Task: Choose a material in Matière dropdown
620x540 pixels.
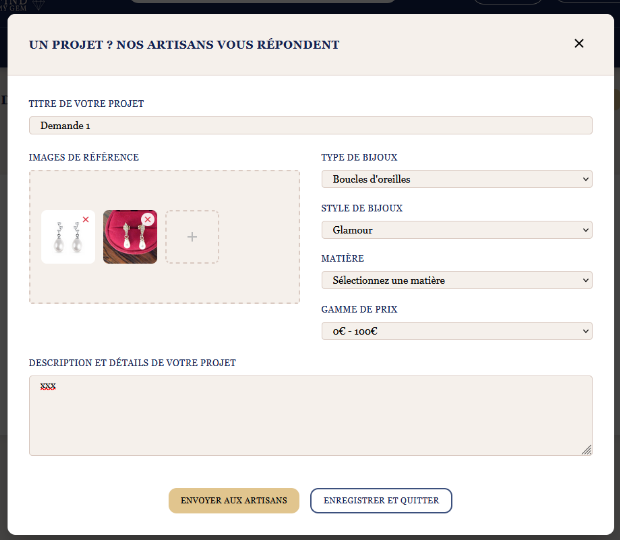Action: pyautogui.click(x=456, y=280)
